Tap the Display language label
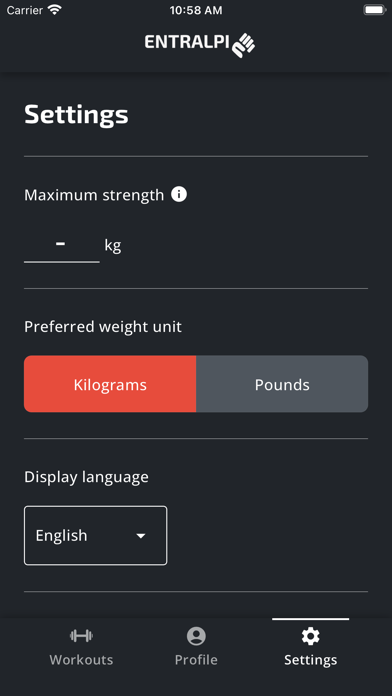 [x=86, y=477]
